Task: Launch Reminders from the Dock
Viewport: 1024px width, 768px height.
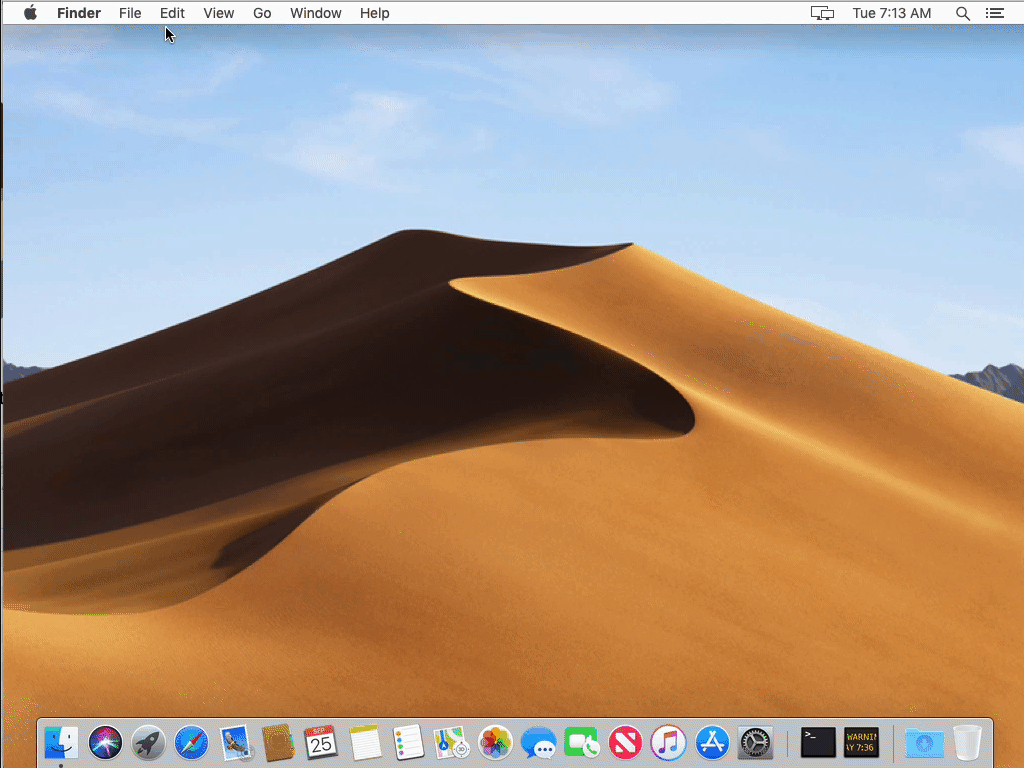Action: click(x=406, y=743)
